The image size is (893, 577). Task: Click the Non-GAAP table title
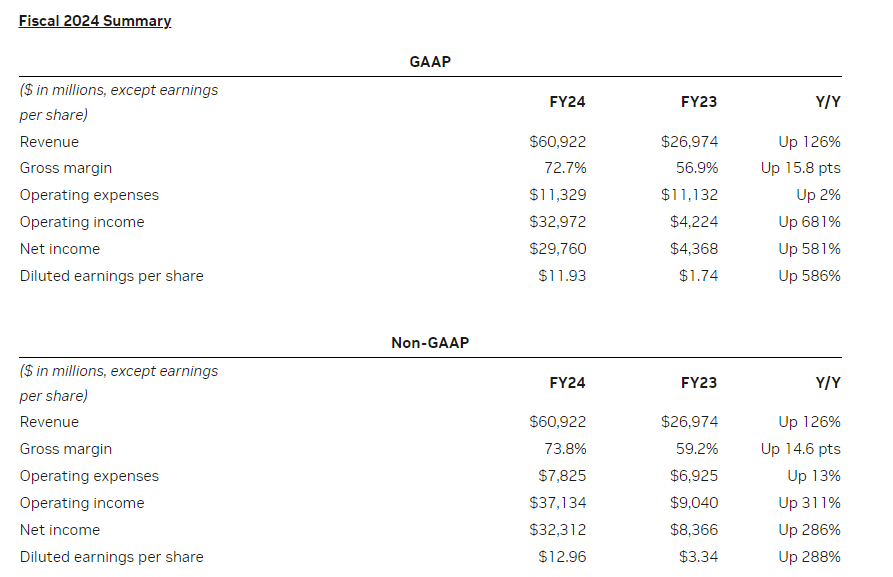coord(430,343)
